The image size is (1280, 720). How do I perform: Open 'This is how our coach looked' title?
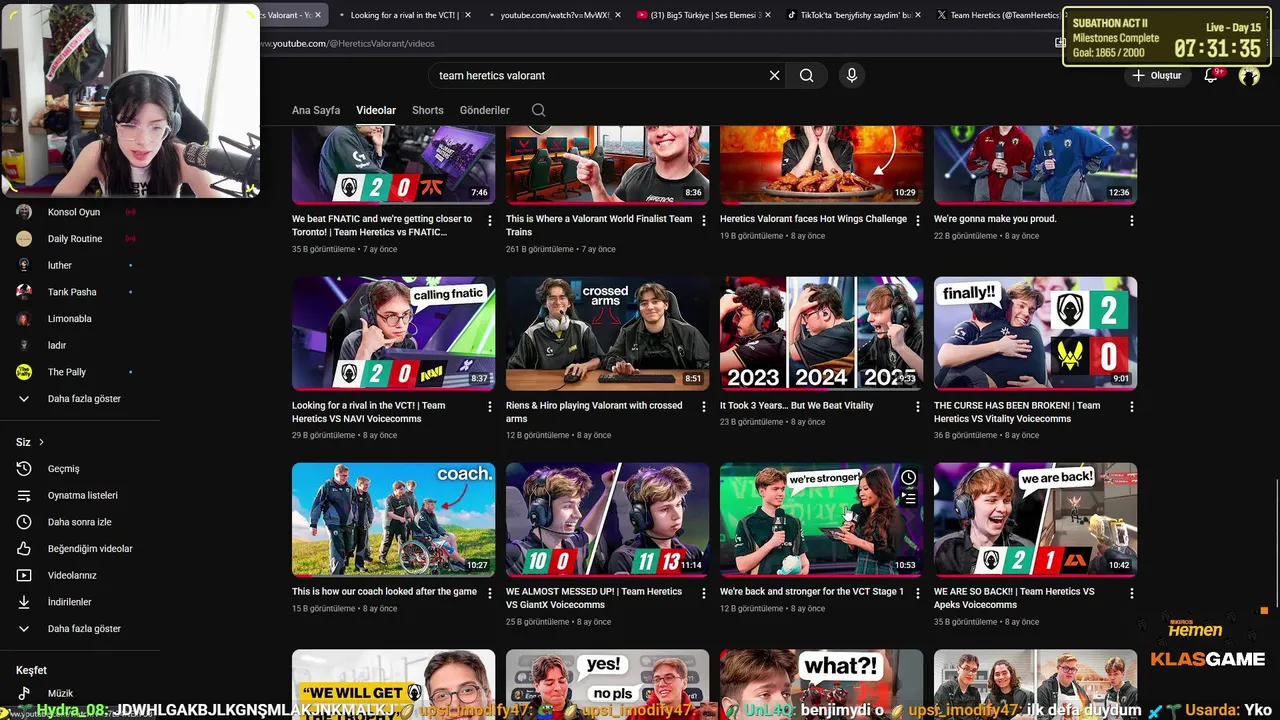[x=384, y=591]
